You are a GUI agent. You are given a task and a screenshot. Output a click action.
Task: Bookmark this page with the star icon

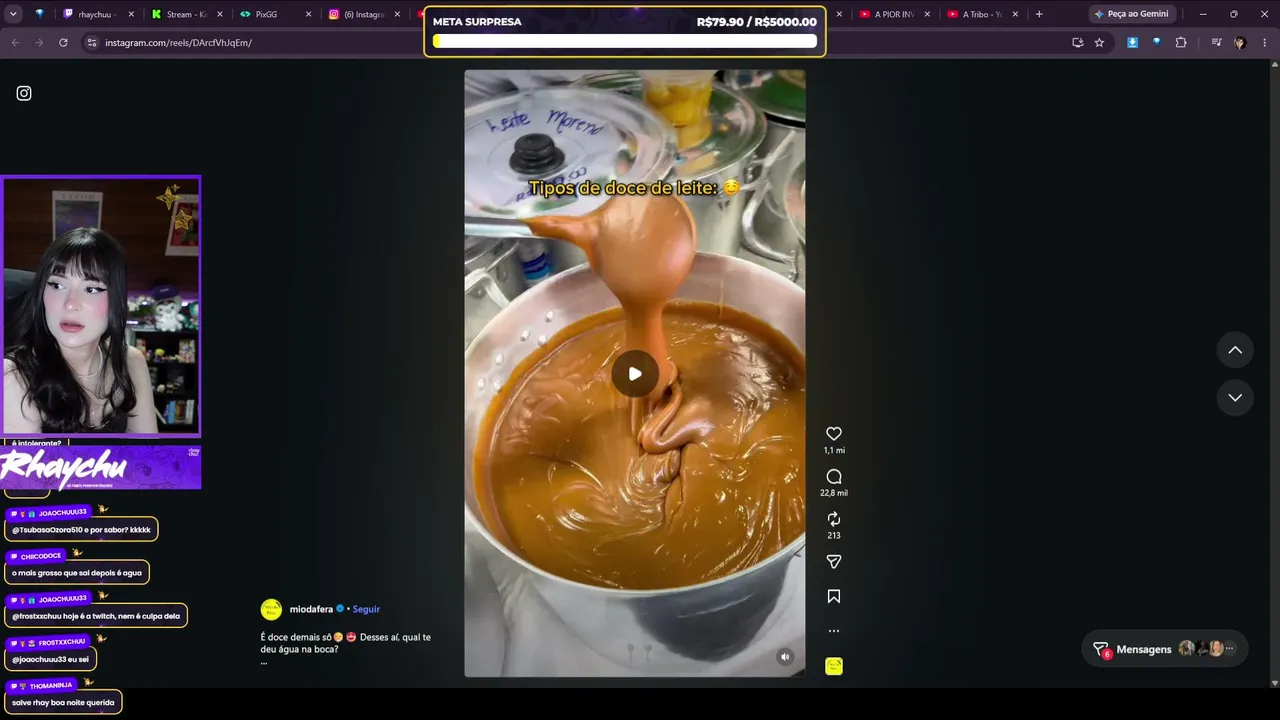tap(1099, 43)
